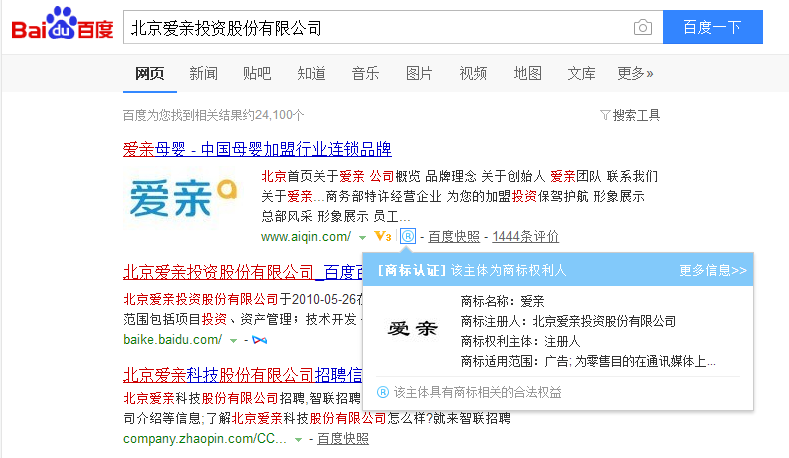Click the 商标适用范围 line in popup
The height and width of the screenshot is (458, 789).
coord(588,361)
